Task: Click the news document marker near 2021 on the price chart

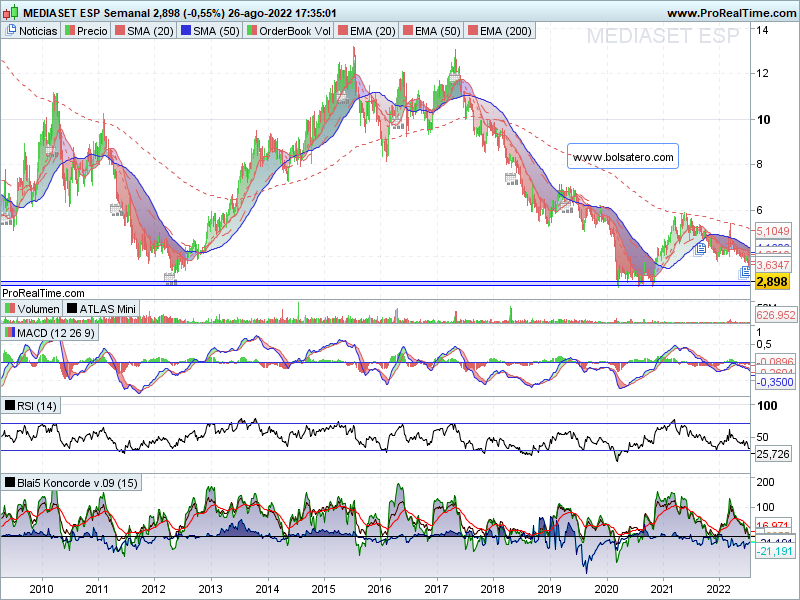Action: 700,249
